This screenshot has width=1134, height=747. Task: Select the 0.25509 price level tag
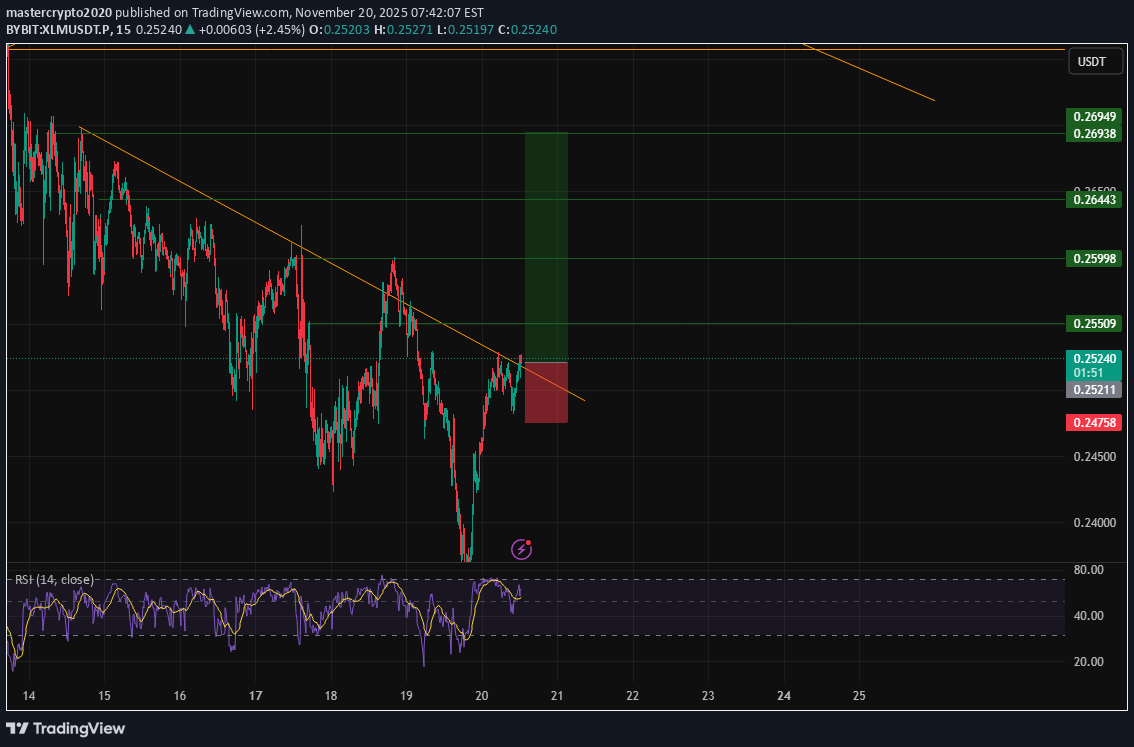1093,323
